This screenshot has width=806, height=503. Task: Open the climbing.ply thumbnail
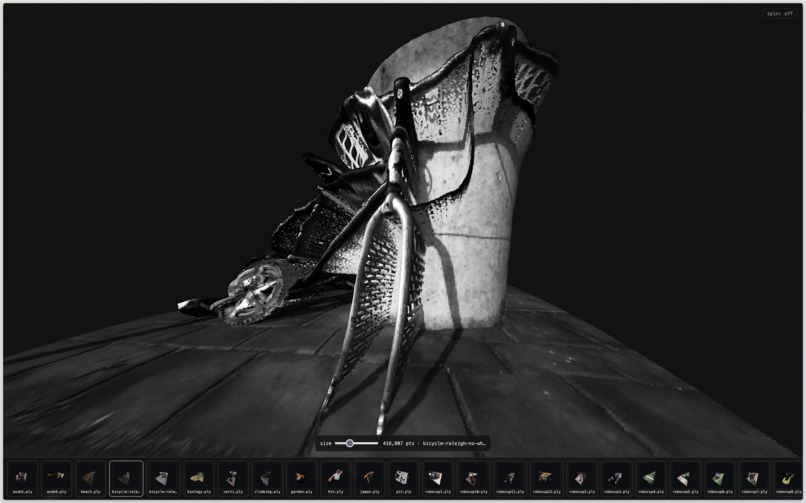[x=267, y=478]
